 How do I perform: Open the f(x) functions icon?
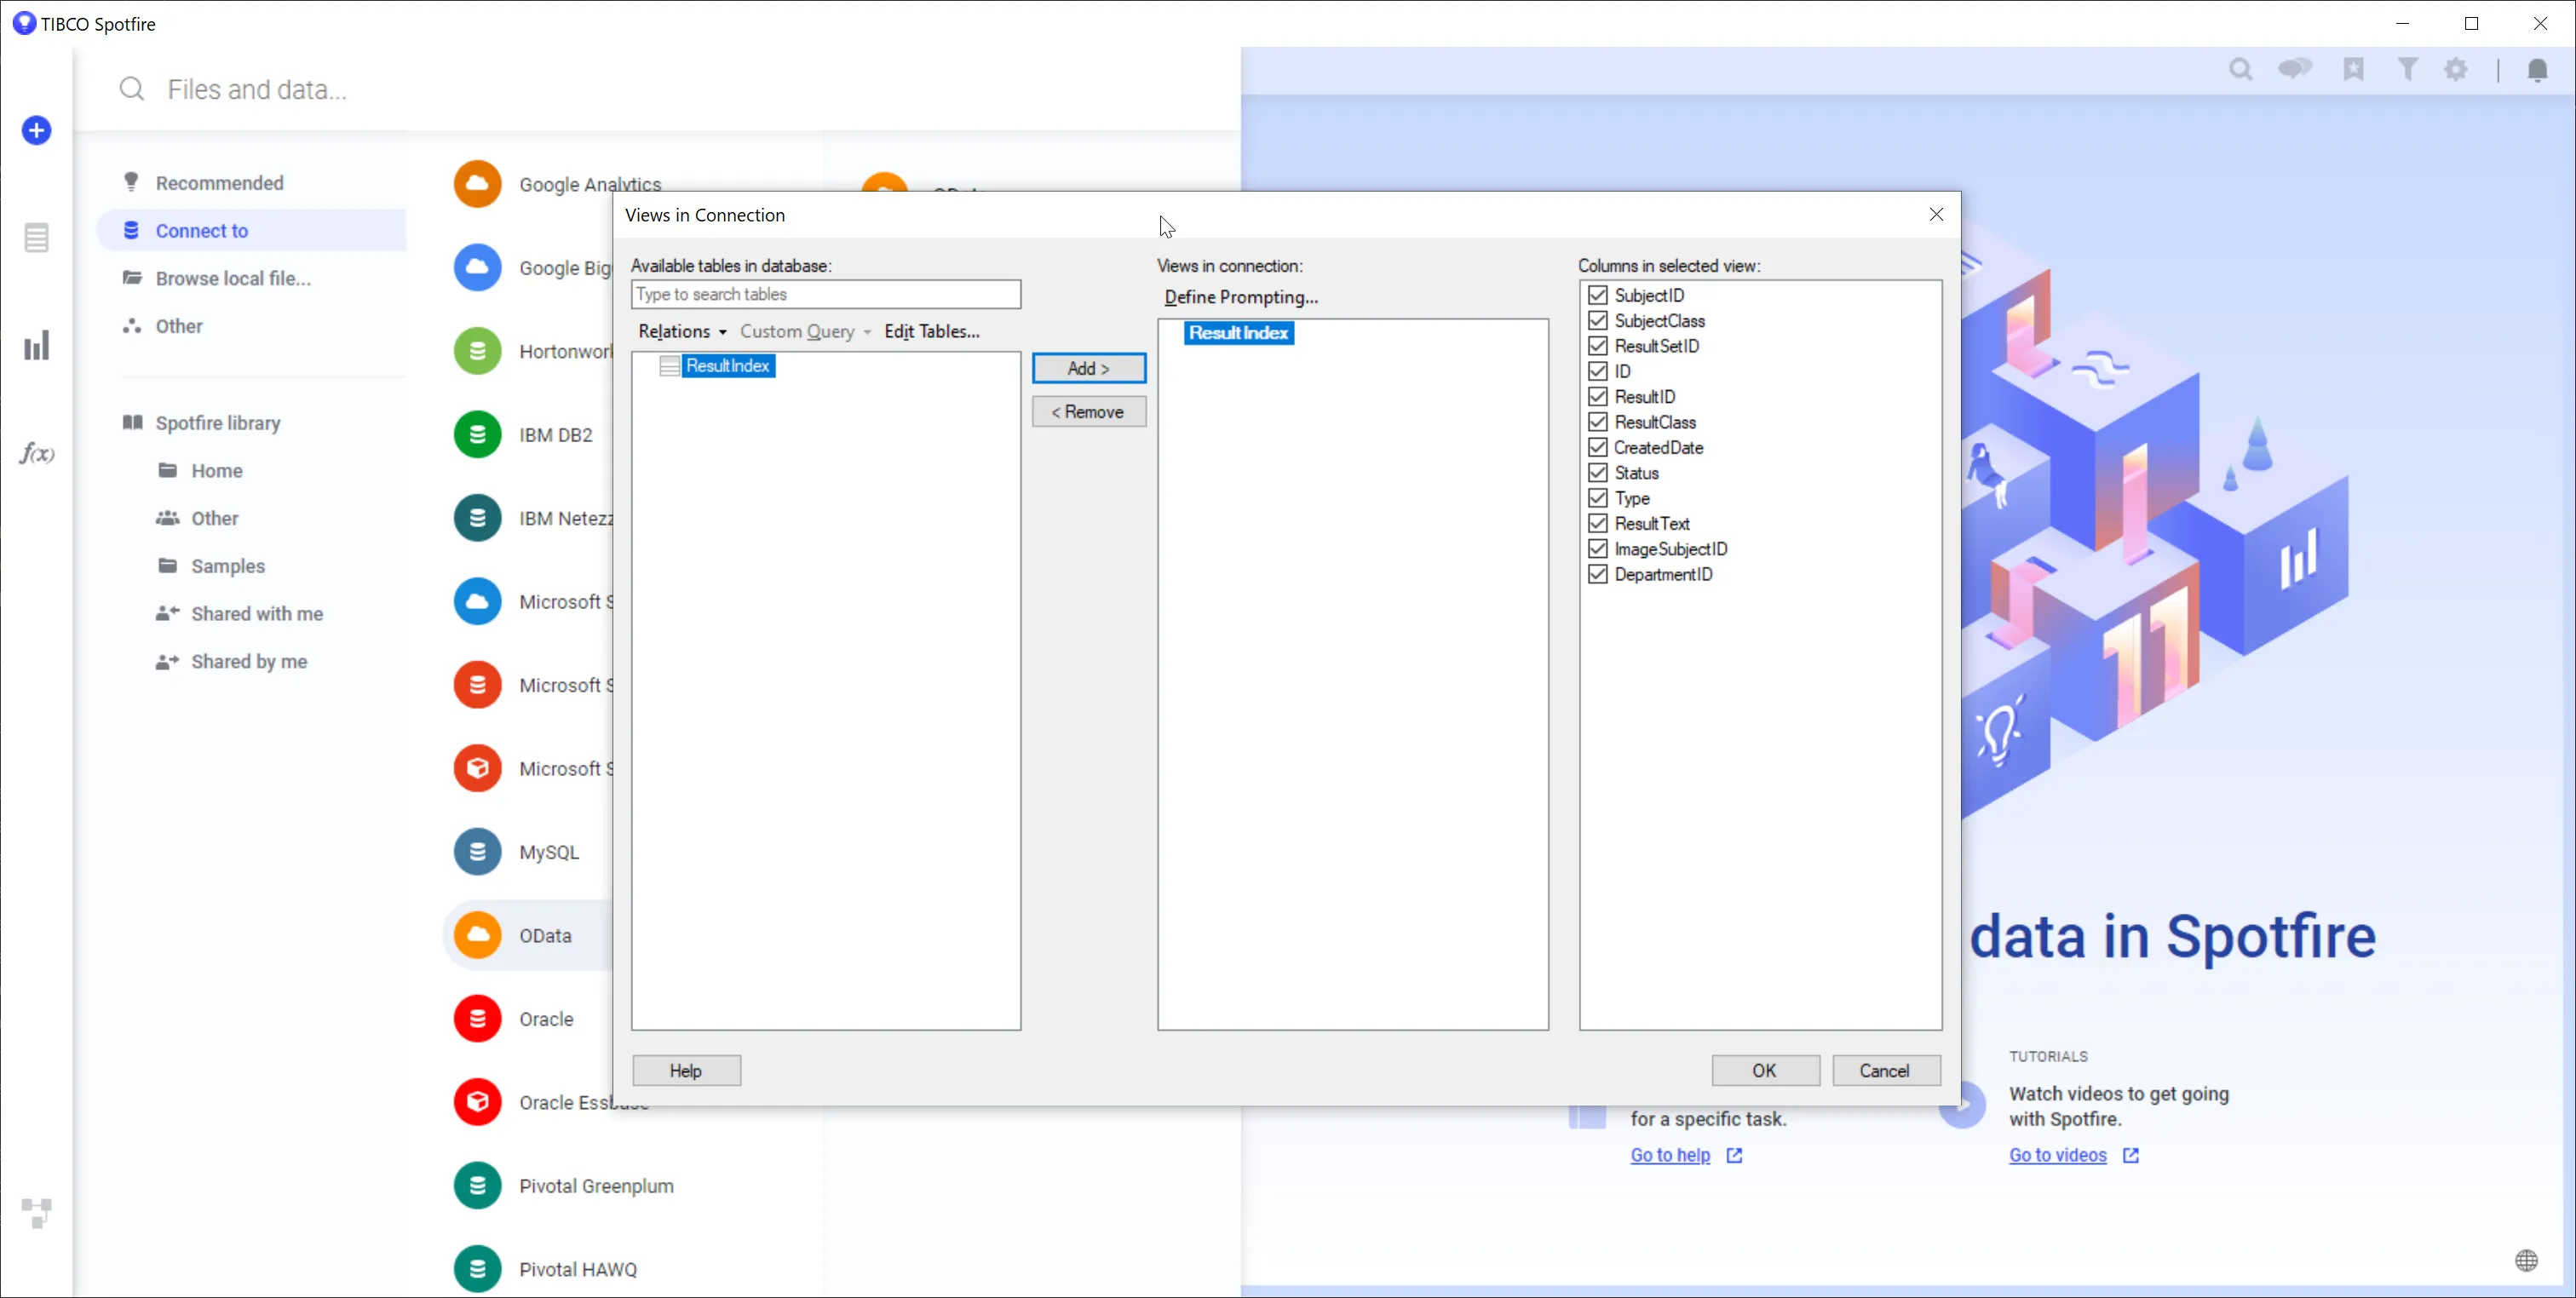point(37,454)
